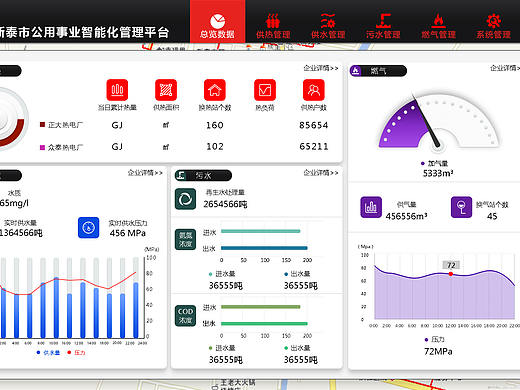Switch to 供水管理 water supply tab

pos(328,25)
